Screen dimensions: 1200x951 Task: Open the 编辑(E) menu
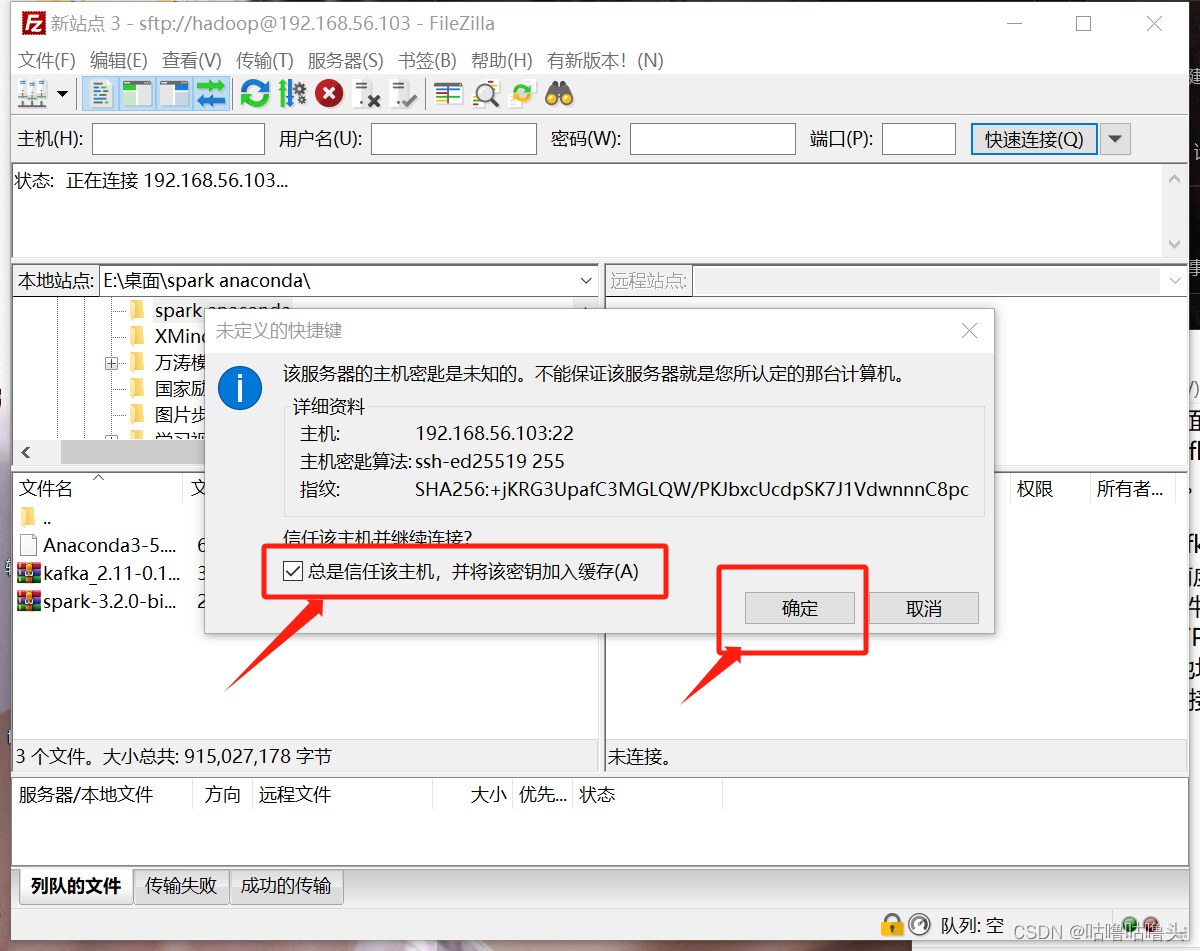tap(119, 60)
